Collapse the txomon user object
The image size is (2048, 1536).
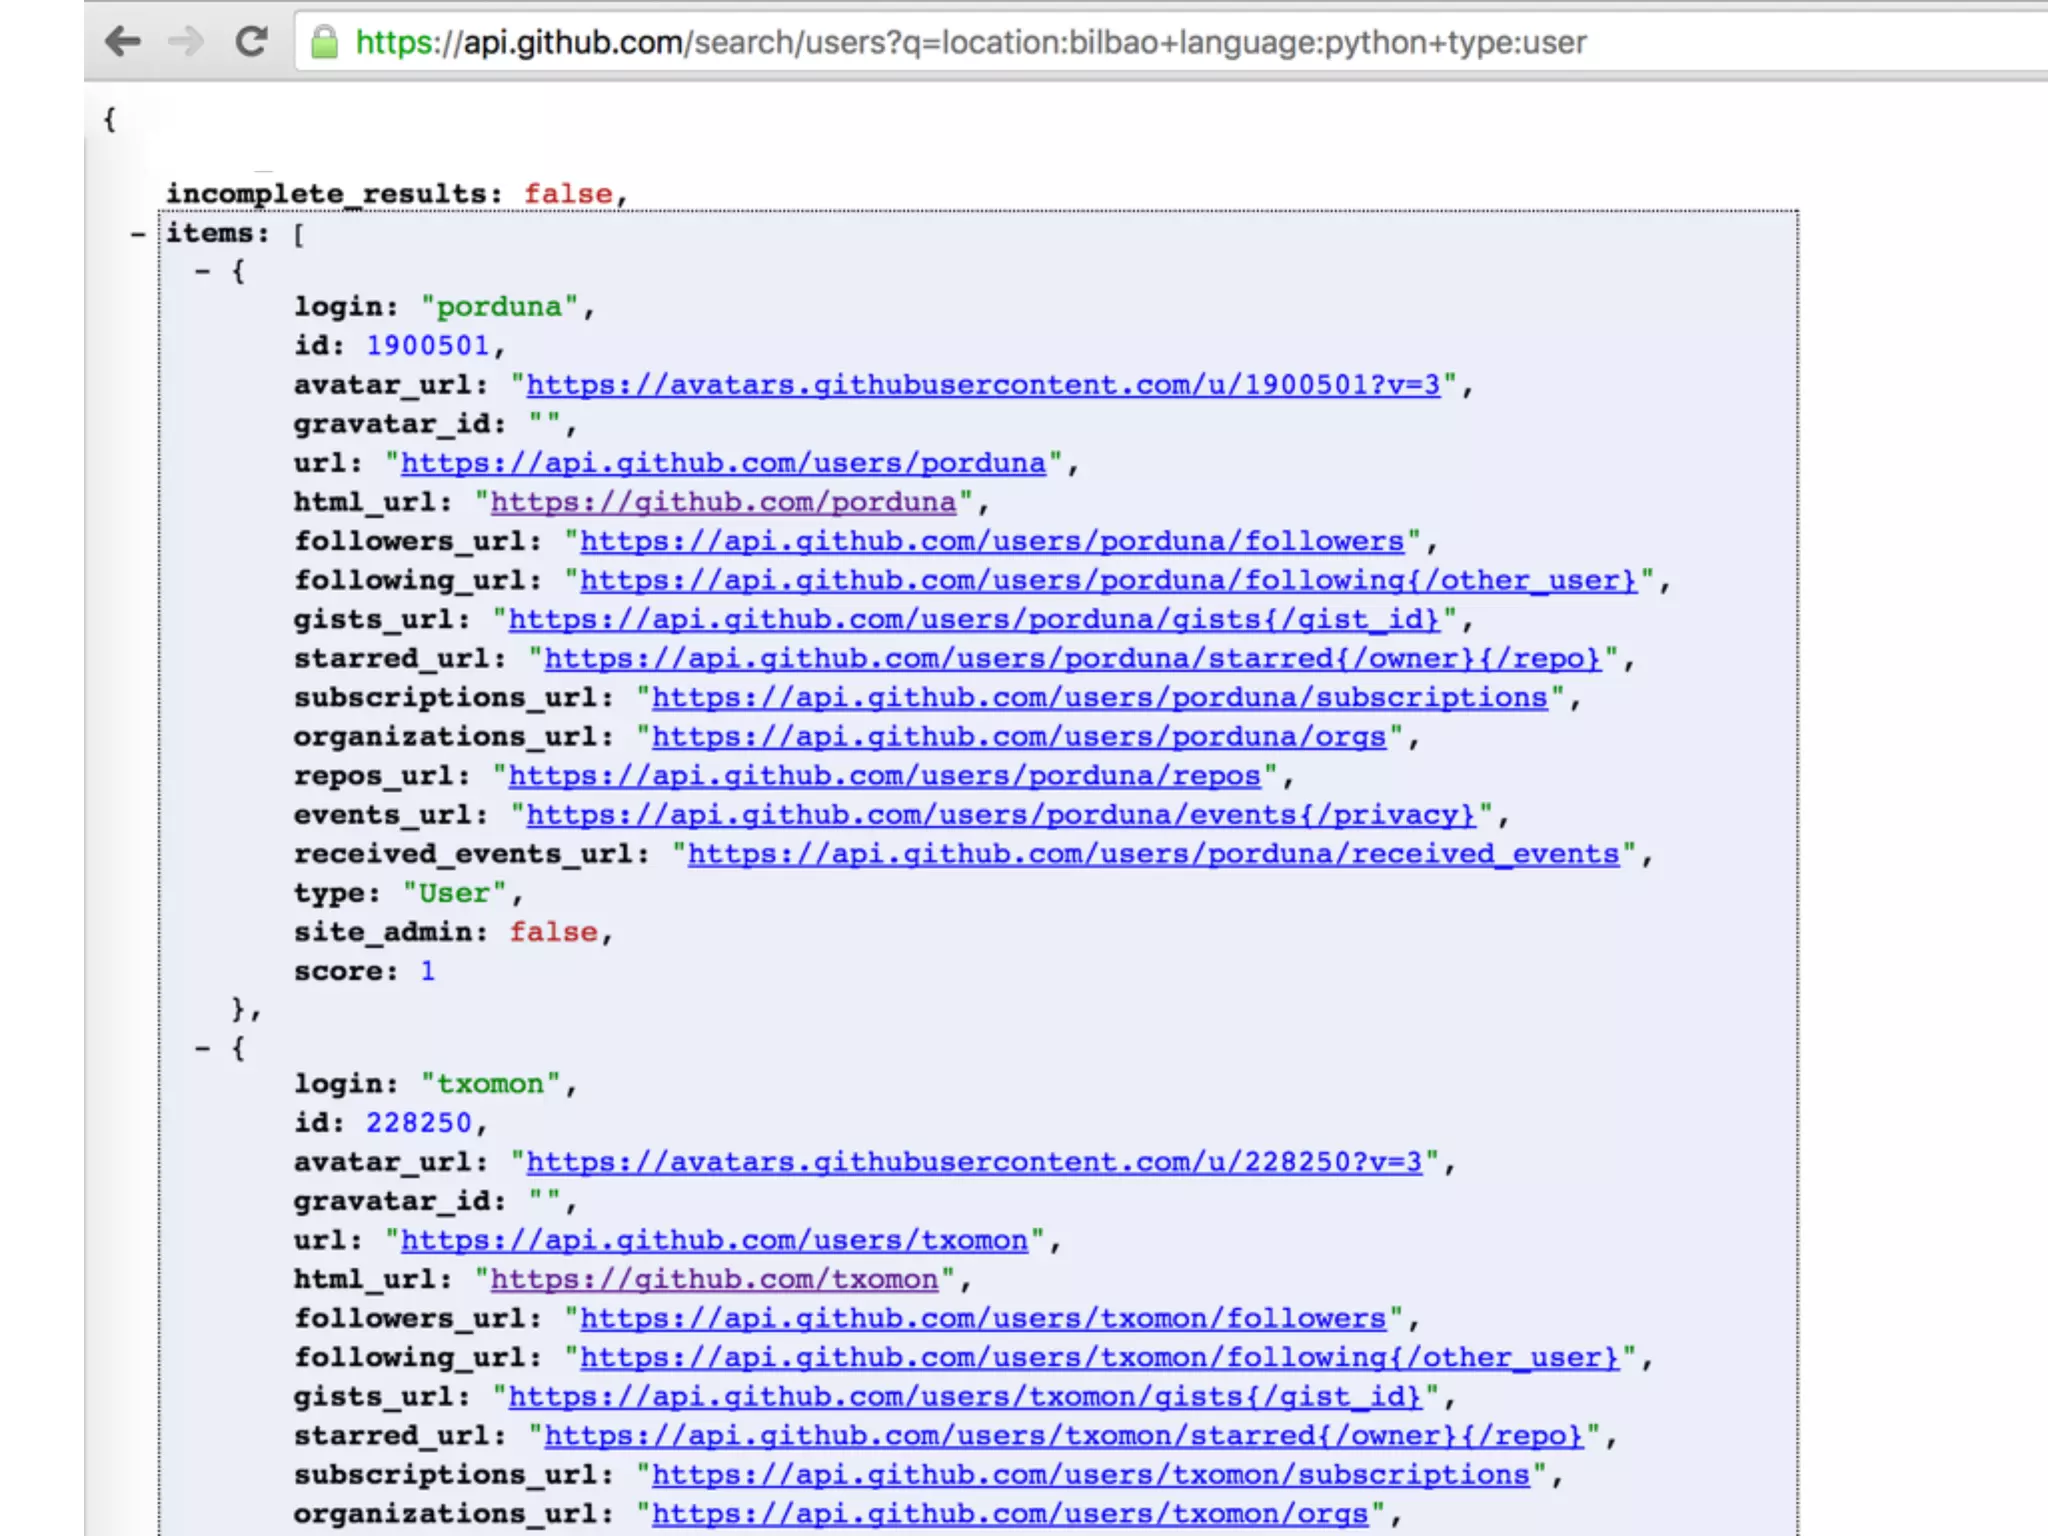203,1048
